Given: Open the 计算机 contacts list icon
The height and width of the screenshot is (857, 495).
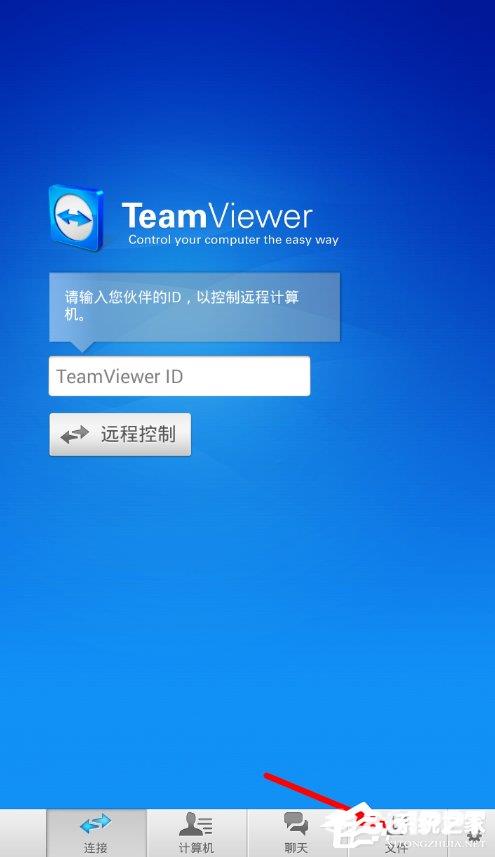Looking at the screenshot, I should click(x=196, y=824).
